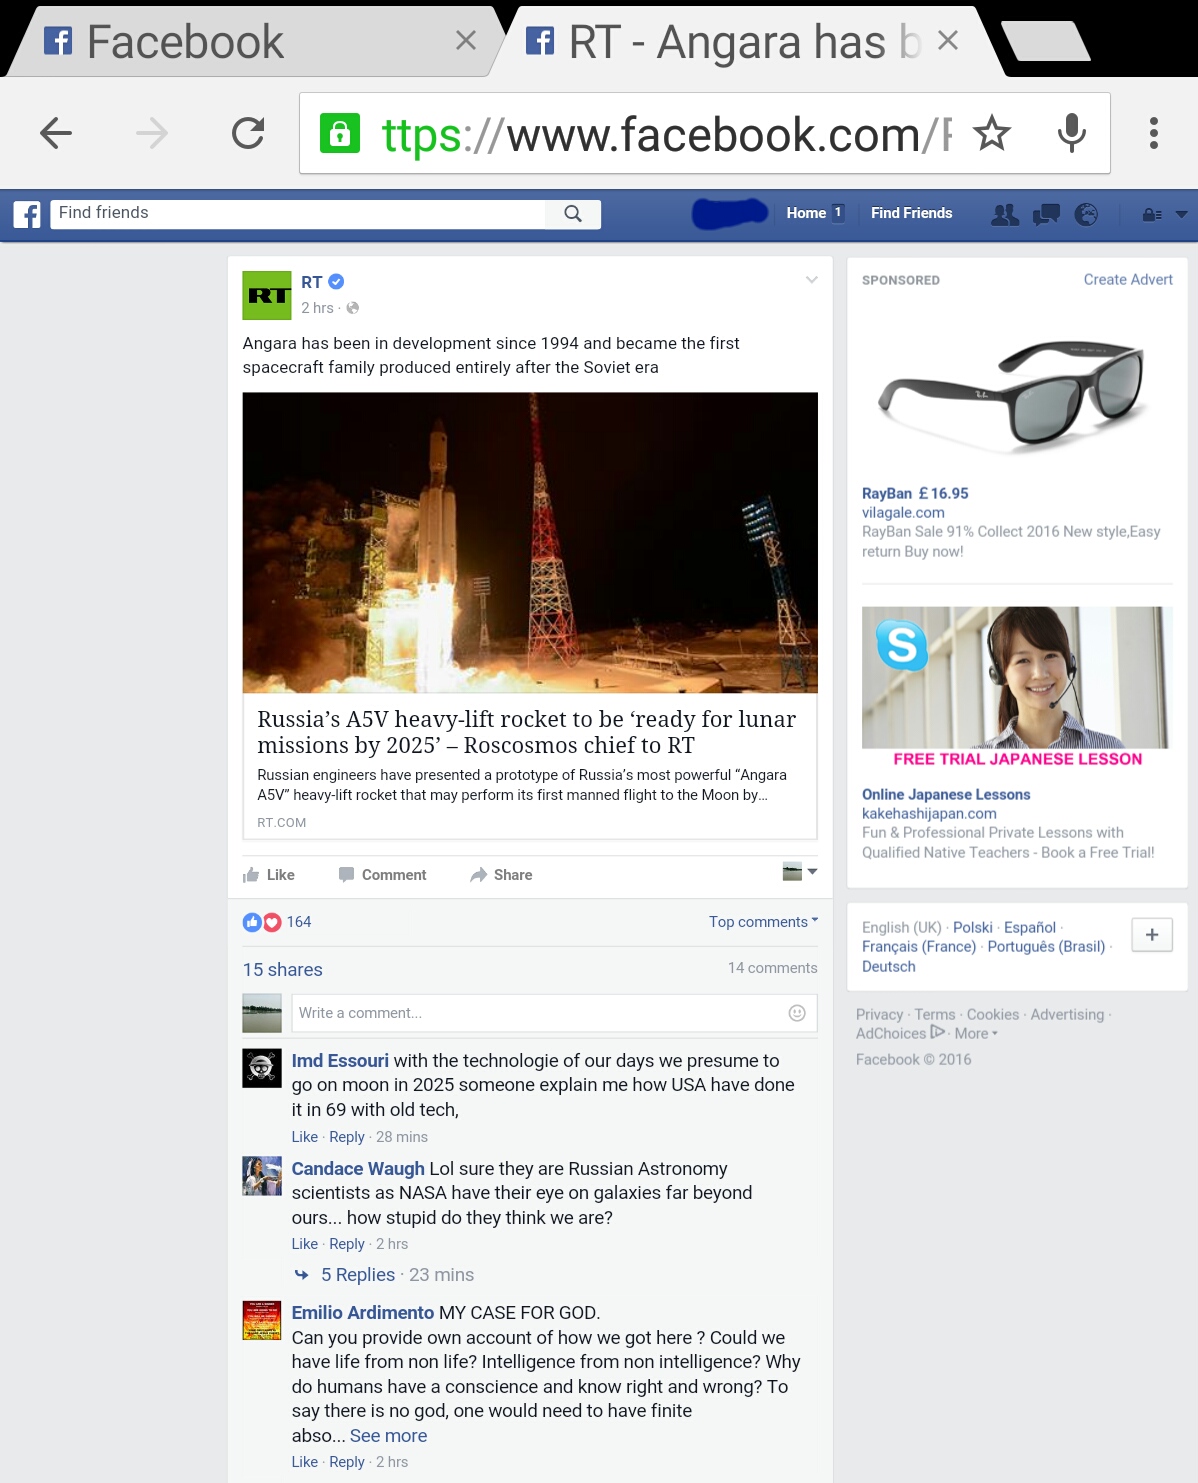The height and width of the screenshot is (1483, 1198).
Task: Open AdChoices footer link
Action: [900, 1034]
